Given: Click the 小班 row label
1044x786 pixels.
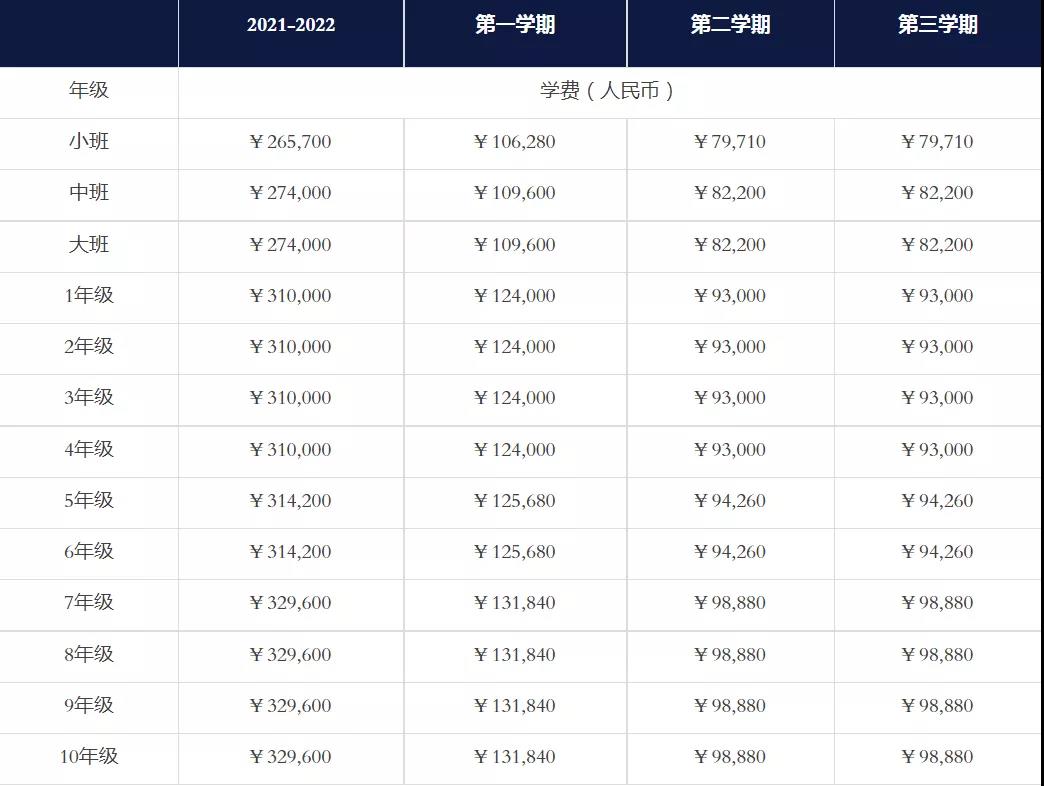Looking at the screenshot, I should [89, 141].
